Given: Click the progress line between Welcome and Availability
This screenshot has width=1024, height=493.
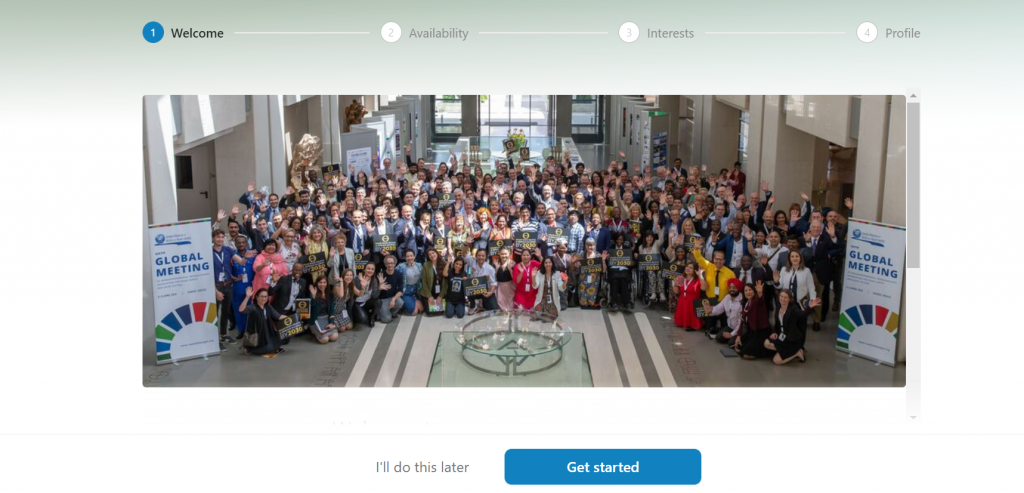Looking at the screenshot, I should 302,33.
